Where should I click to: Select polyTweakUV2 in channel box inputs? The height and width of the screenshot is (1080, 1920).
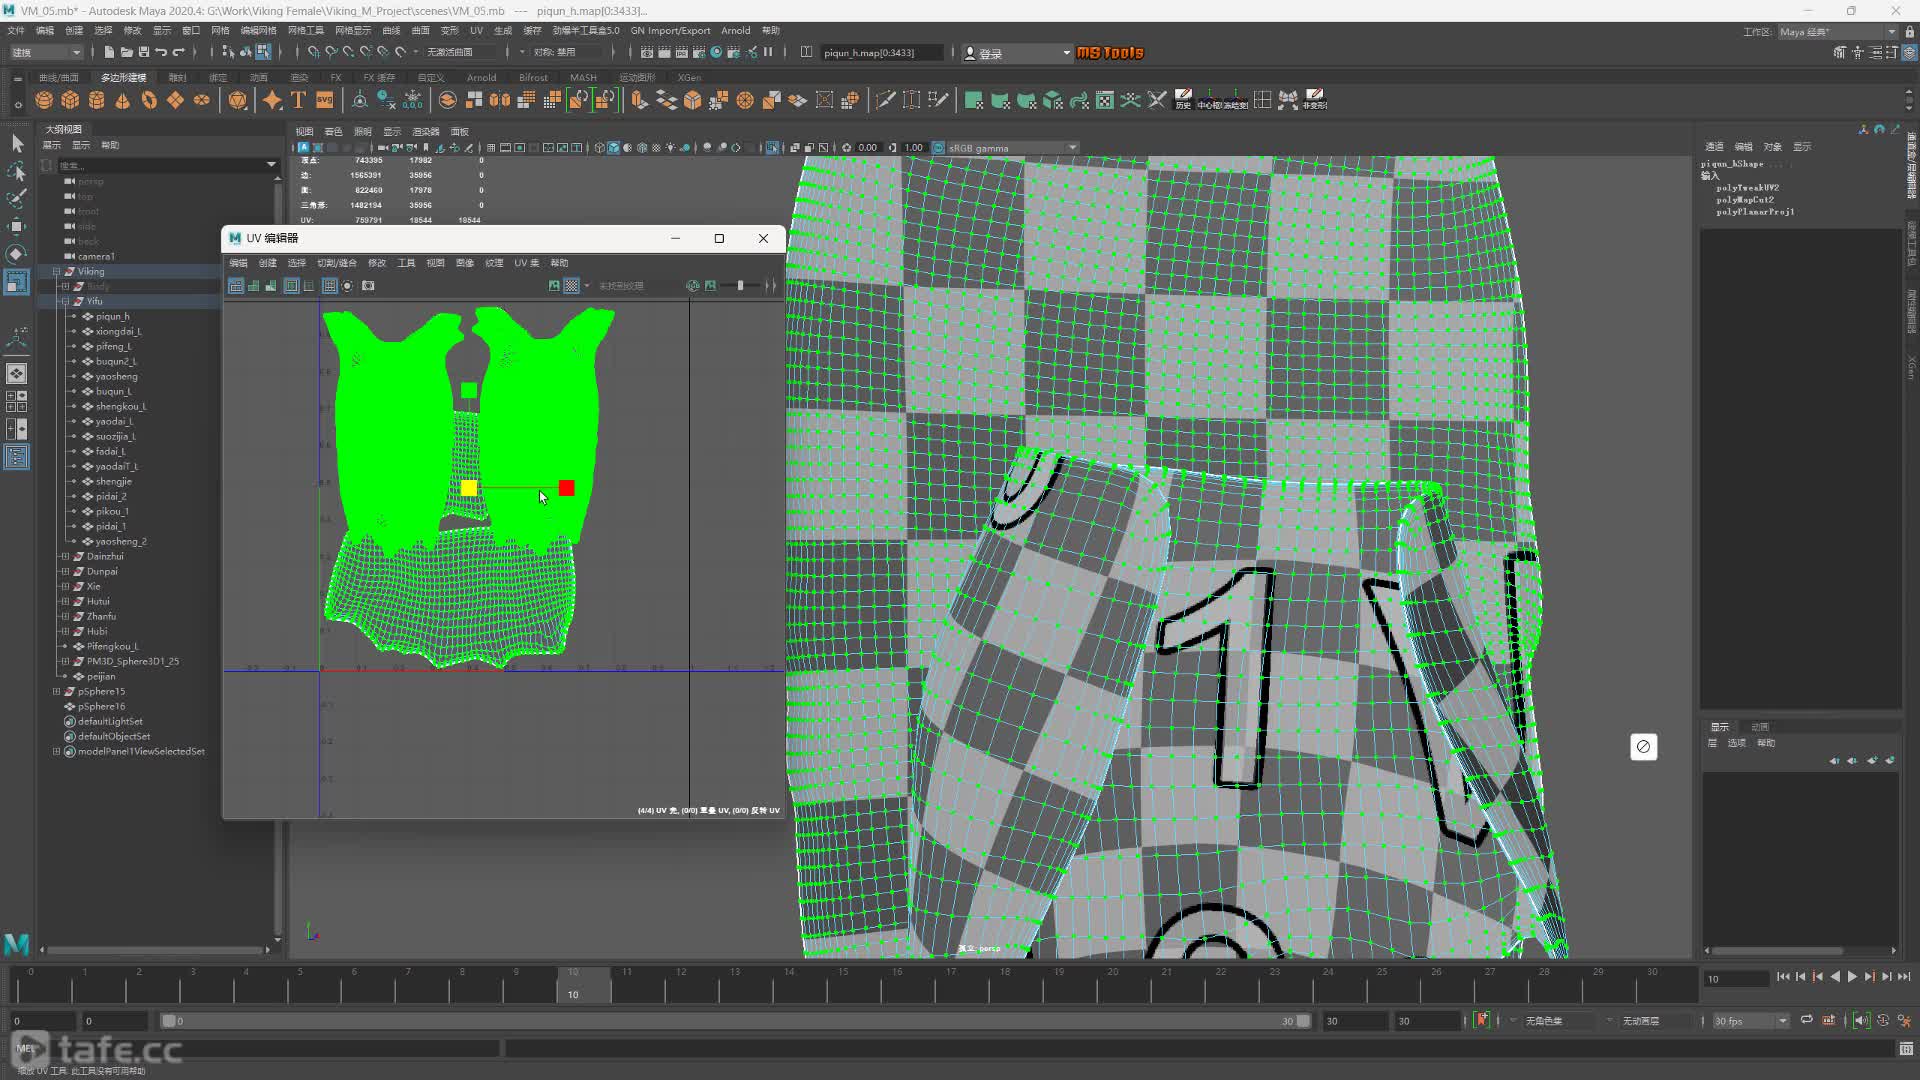pyautogui.click(x=1747, y=188)
